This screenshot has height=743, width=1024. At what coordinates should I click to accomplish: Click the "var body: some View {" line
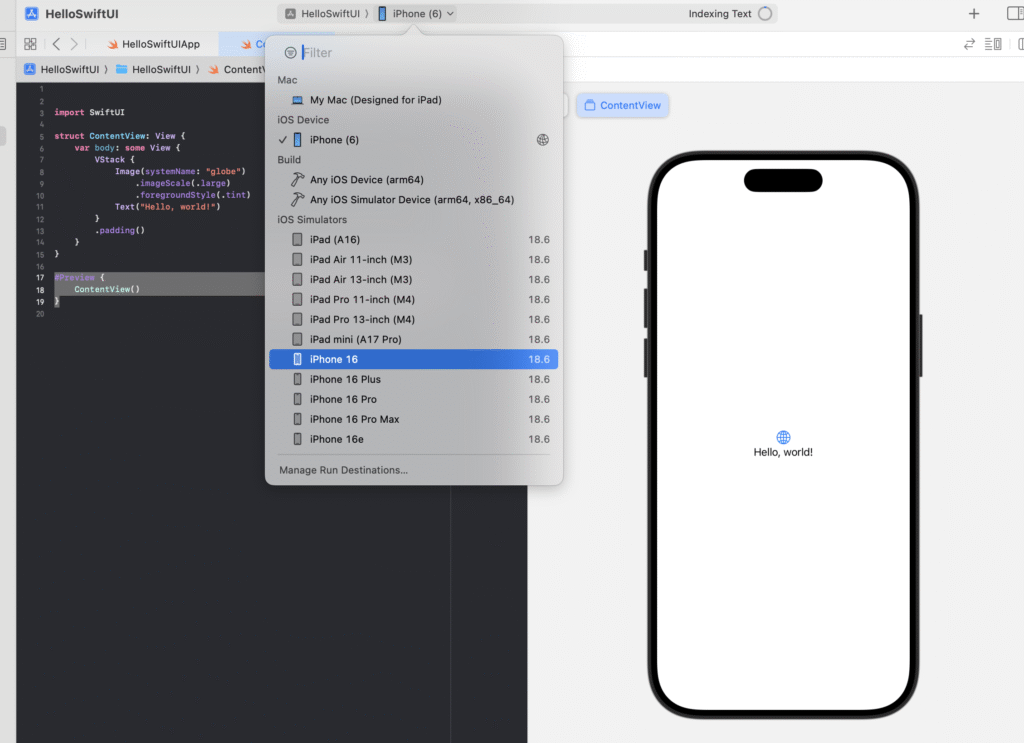coord(127,148)
